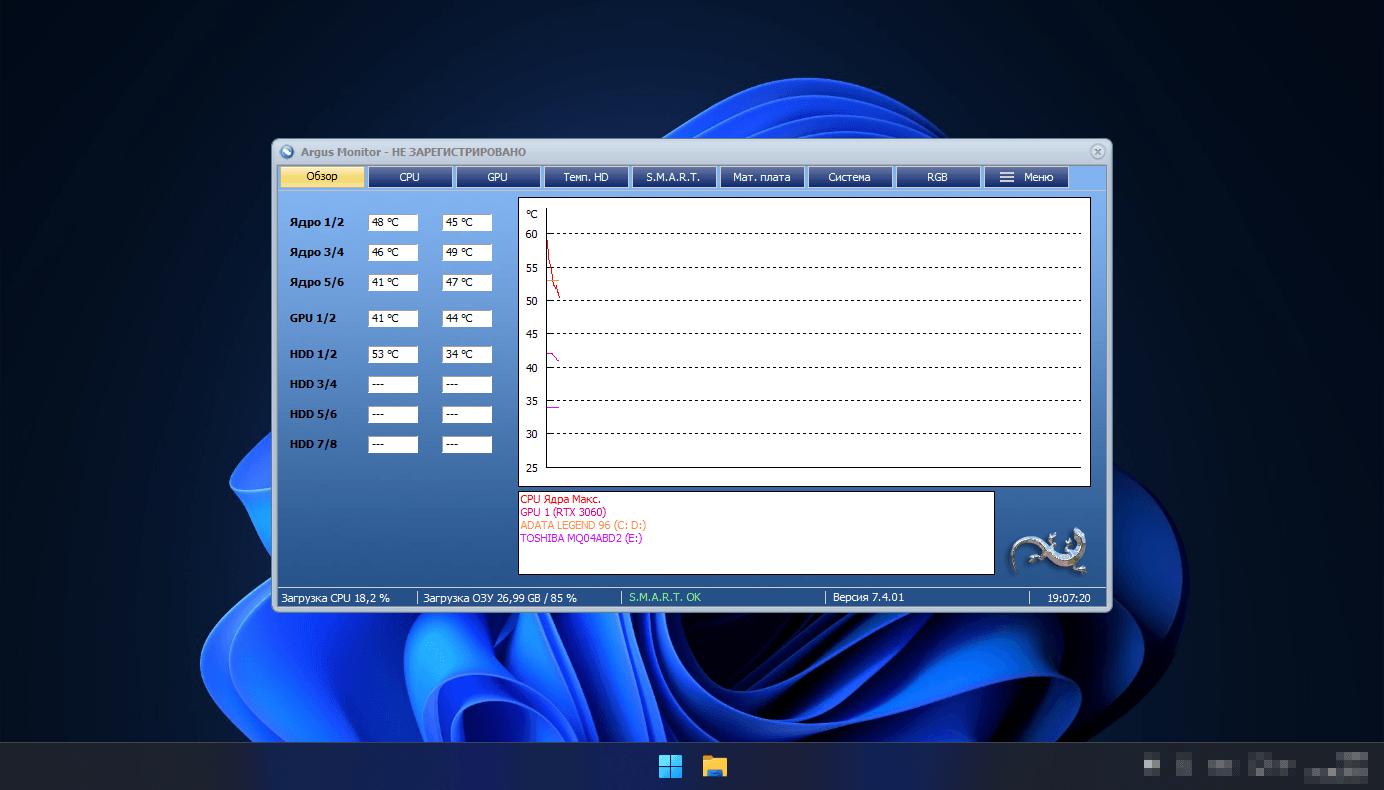Click the GPU 1/2 label
The image size is (1384, 790).
[x=313, y=318]
